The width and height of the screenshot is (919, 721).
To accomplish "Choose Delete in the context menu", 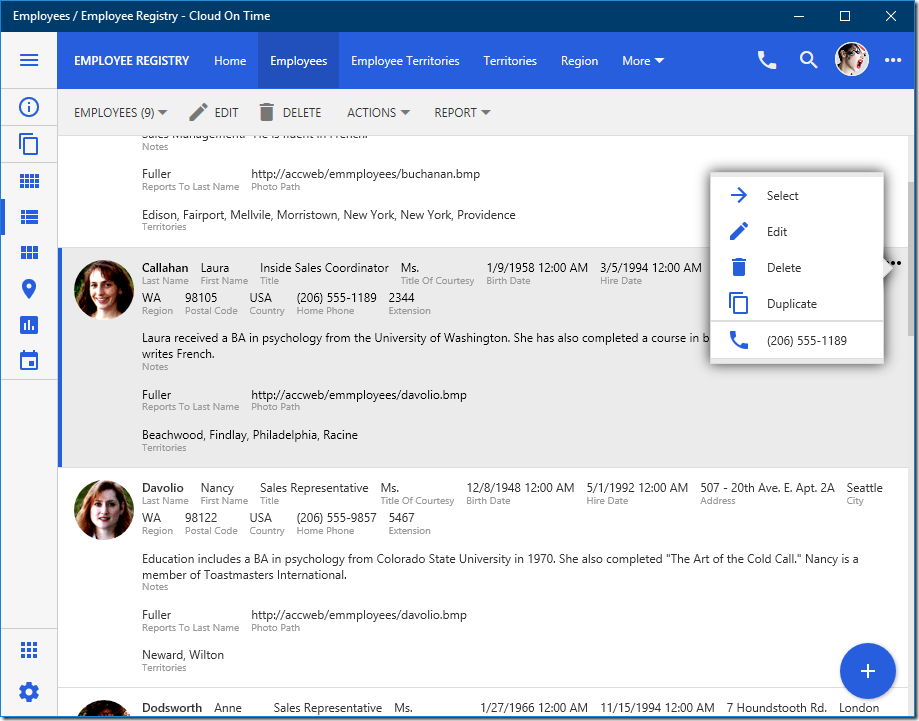I will (797, 267).
